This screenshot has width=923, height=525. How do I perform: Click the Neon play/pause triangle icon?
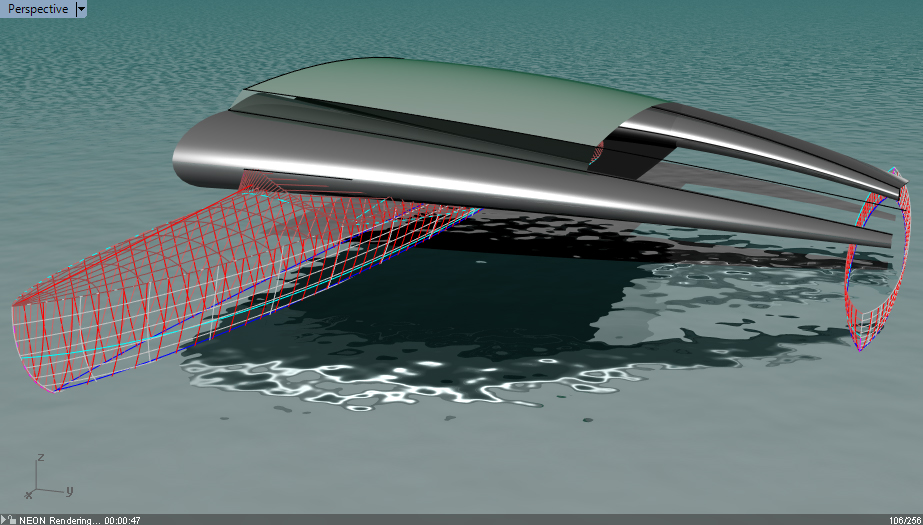[4, 520]
